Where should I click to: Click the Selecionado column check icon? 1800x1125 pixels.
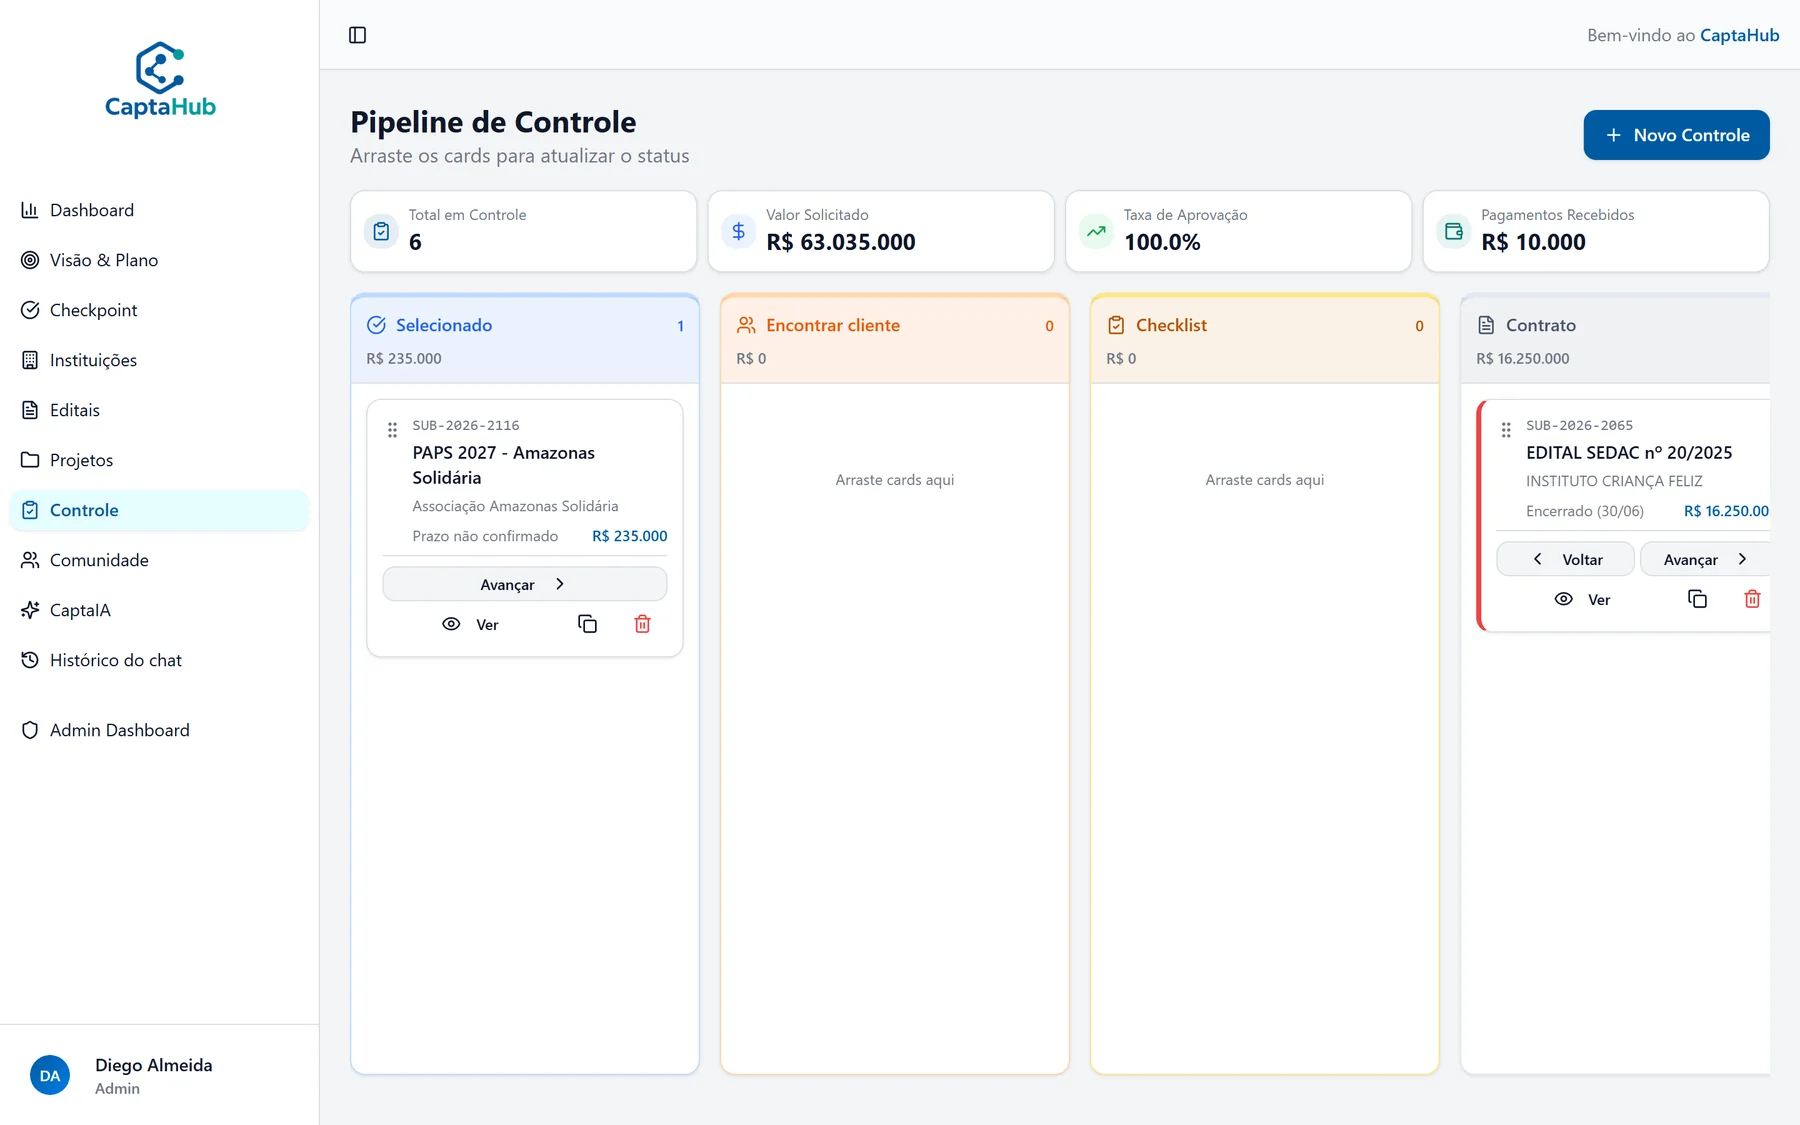[x=376, y=325]
